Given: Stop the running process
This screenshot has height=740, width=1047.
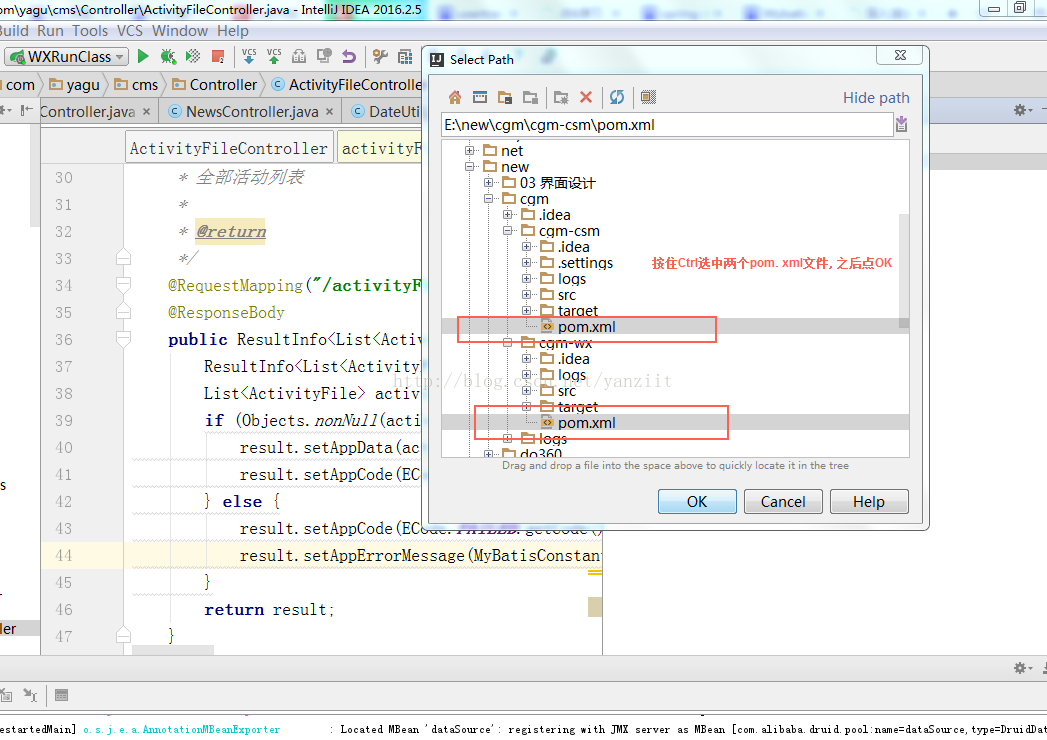Looking at the screenshot, I should pyautogui.click(x=218, y=57).
